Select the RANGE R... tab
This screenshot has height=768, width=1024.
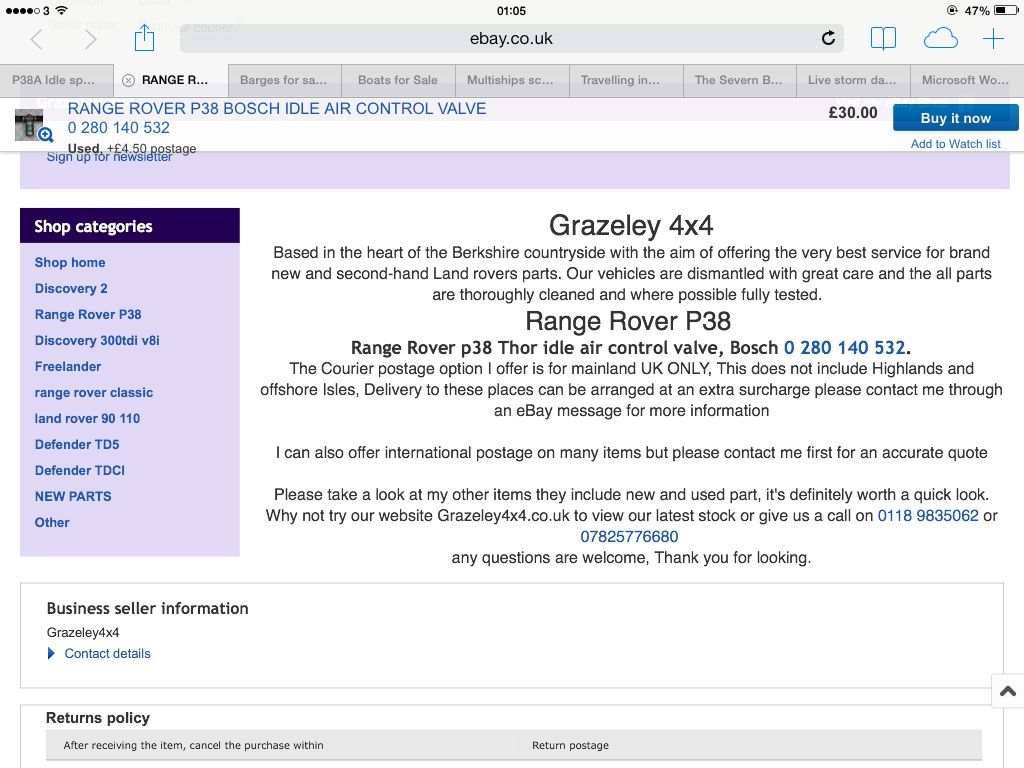click(x=171, y=80)
